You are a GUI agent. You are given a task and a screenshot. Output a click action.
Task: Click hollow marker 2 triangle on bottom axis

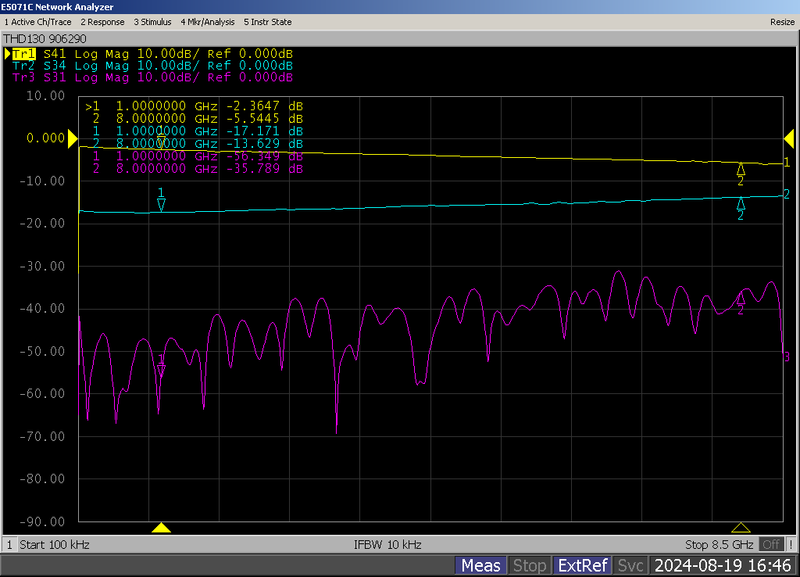740,527
